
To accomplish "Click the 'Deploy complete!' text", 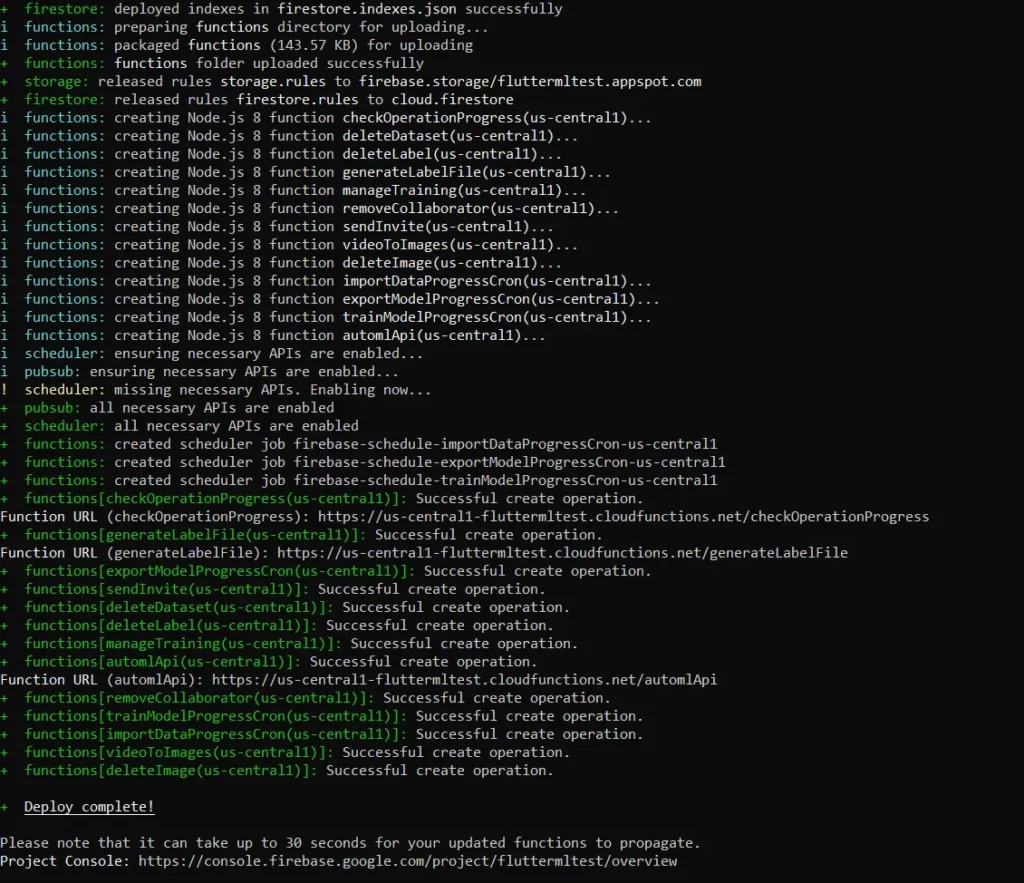I will click(89, 807).
